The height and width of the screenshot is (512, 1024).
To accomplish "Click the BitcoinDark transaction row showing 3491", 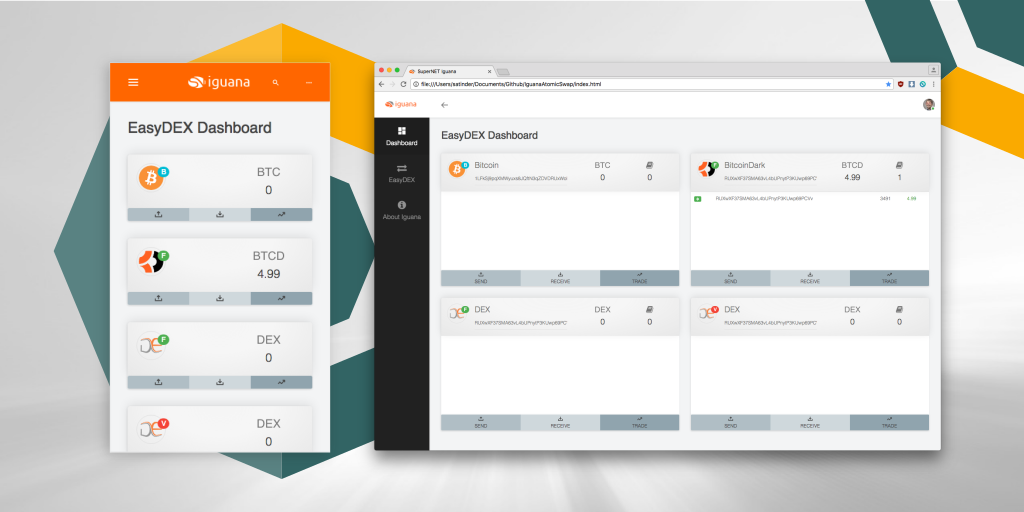I will pos(810,198).
